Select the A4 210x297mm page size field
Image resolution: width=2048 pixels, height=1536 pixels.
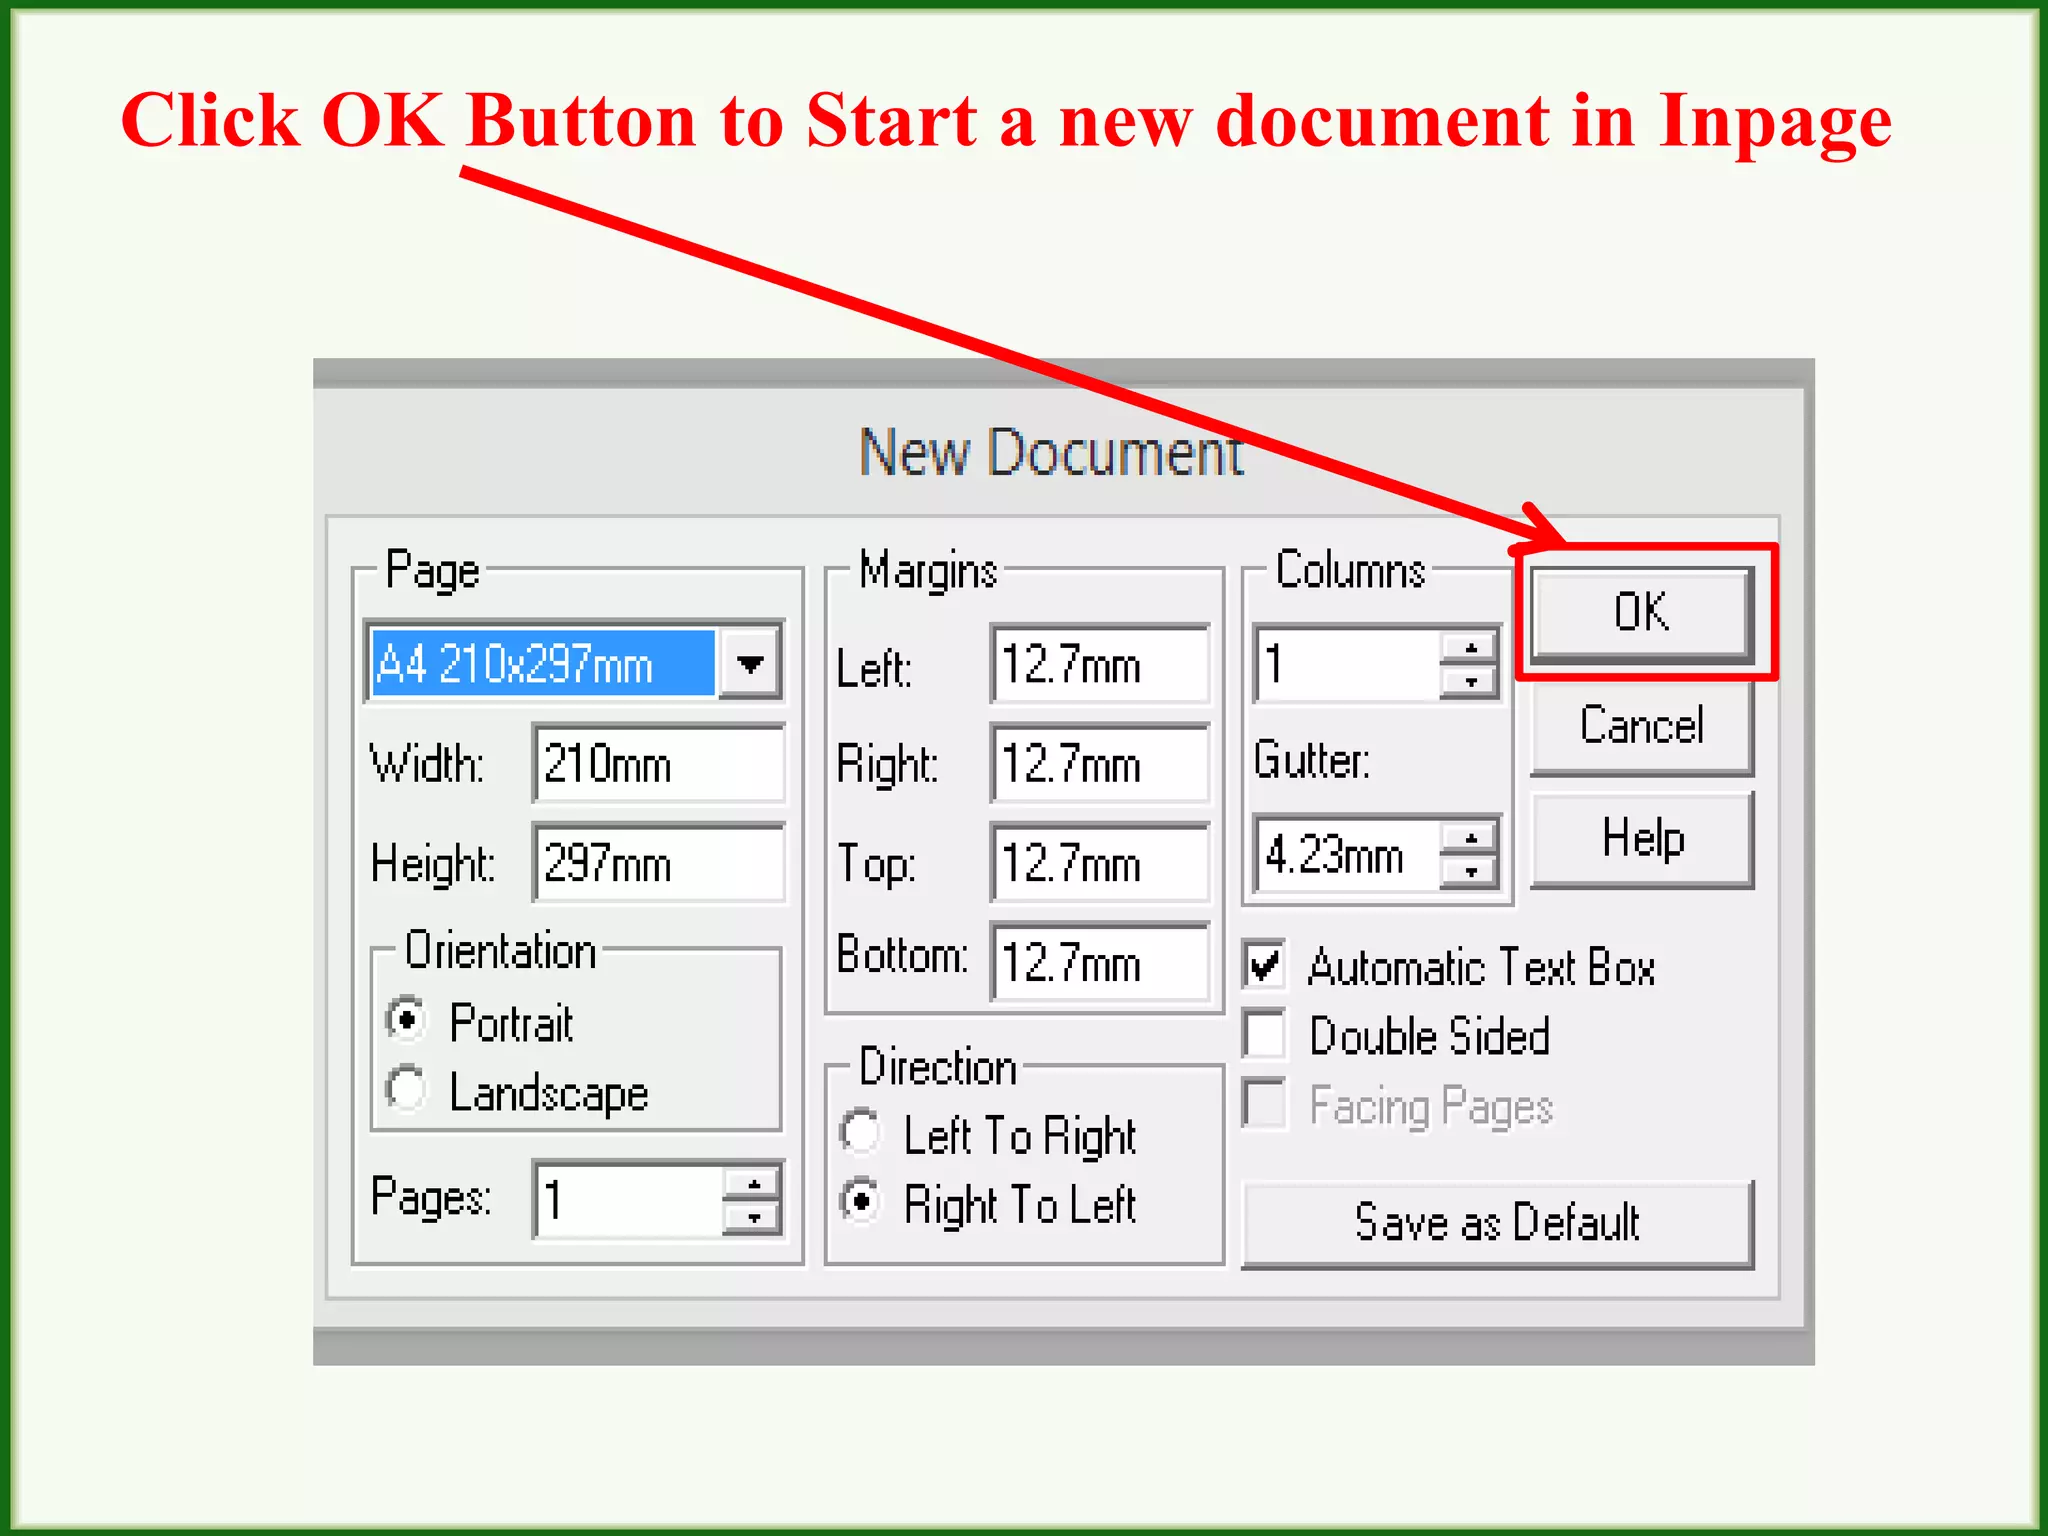543,663
